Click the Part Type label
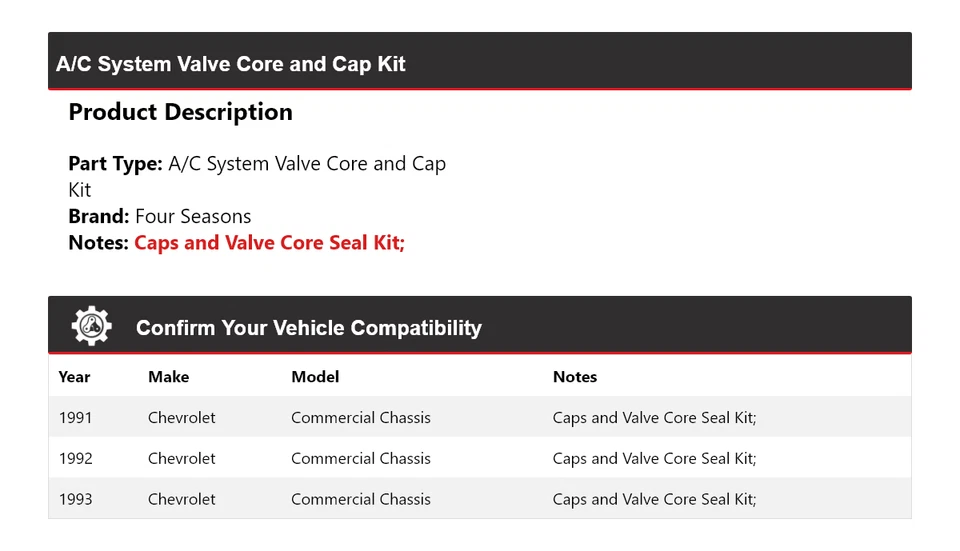The image size is (960, 551). [115, 164]
